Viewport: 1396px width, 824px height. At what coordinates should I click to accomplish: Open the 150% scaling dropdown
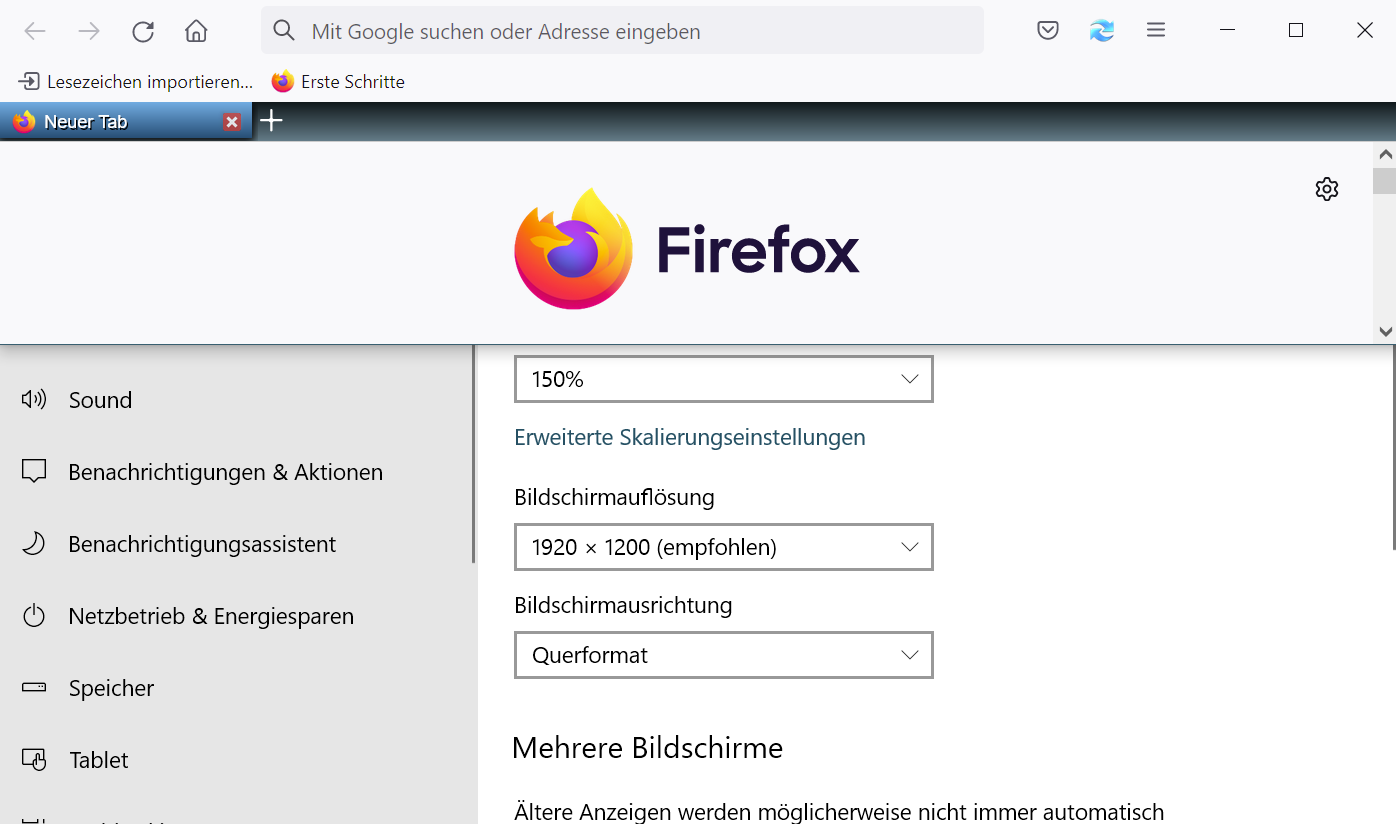click(723, 379)
